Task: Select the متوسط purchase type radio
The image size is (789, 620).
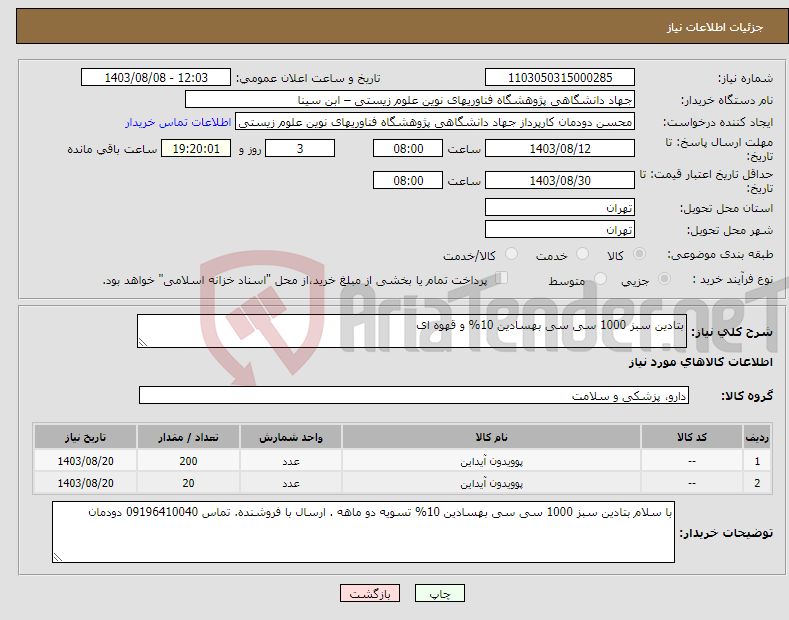Action: point(600,279)
